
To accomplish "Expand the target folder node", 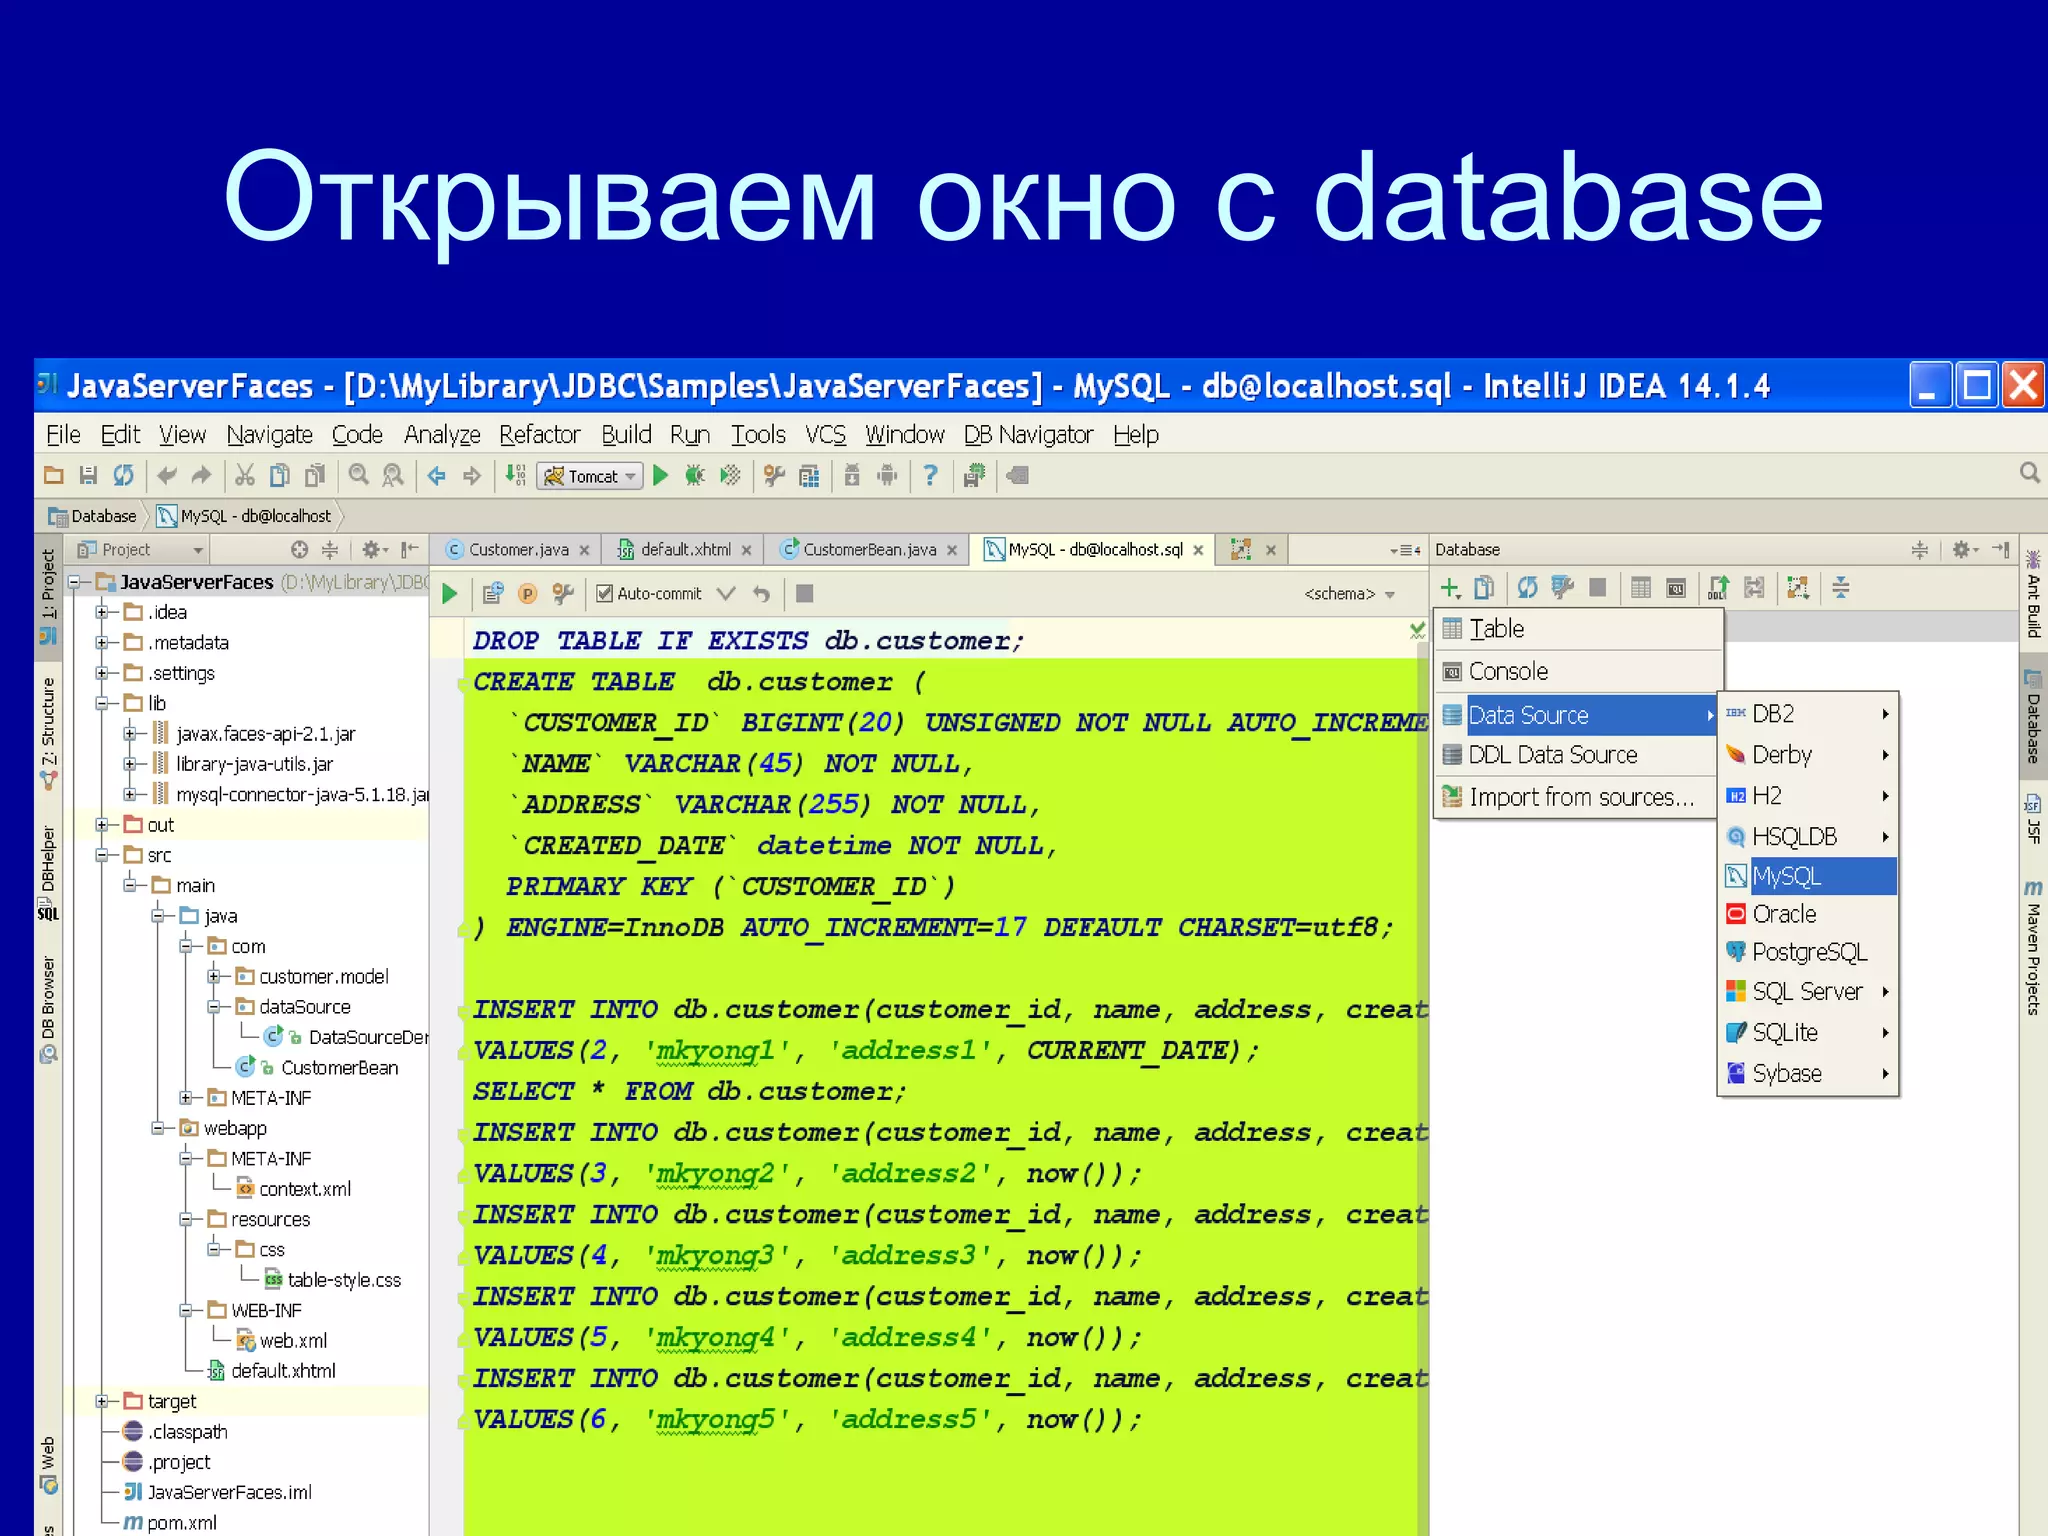I will [x=102, y=1401].
